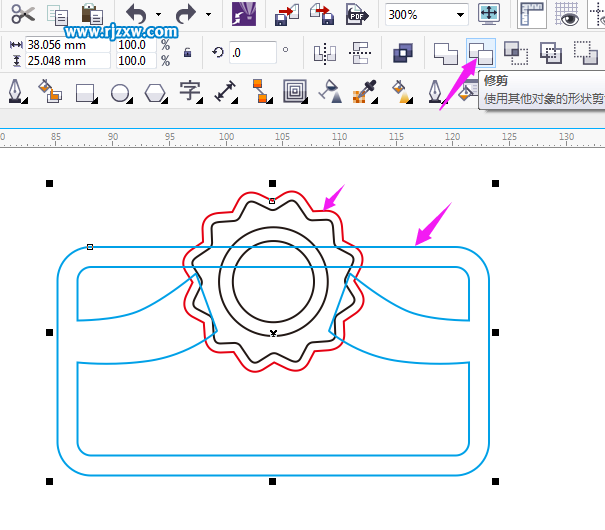Select the Smart Fill tool

50,91
